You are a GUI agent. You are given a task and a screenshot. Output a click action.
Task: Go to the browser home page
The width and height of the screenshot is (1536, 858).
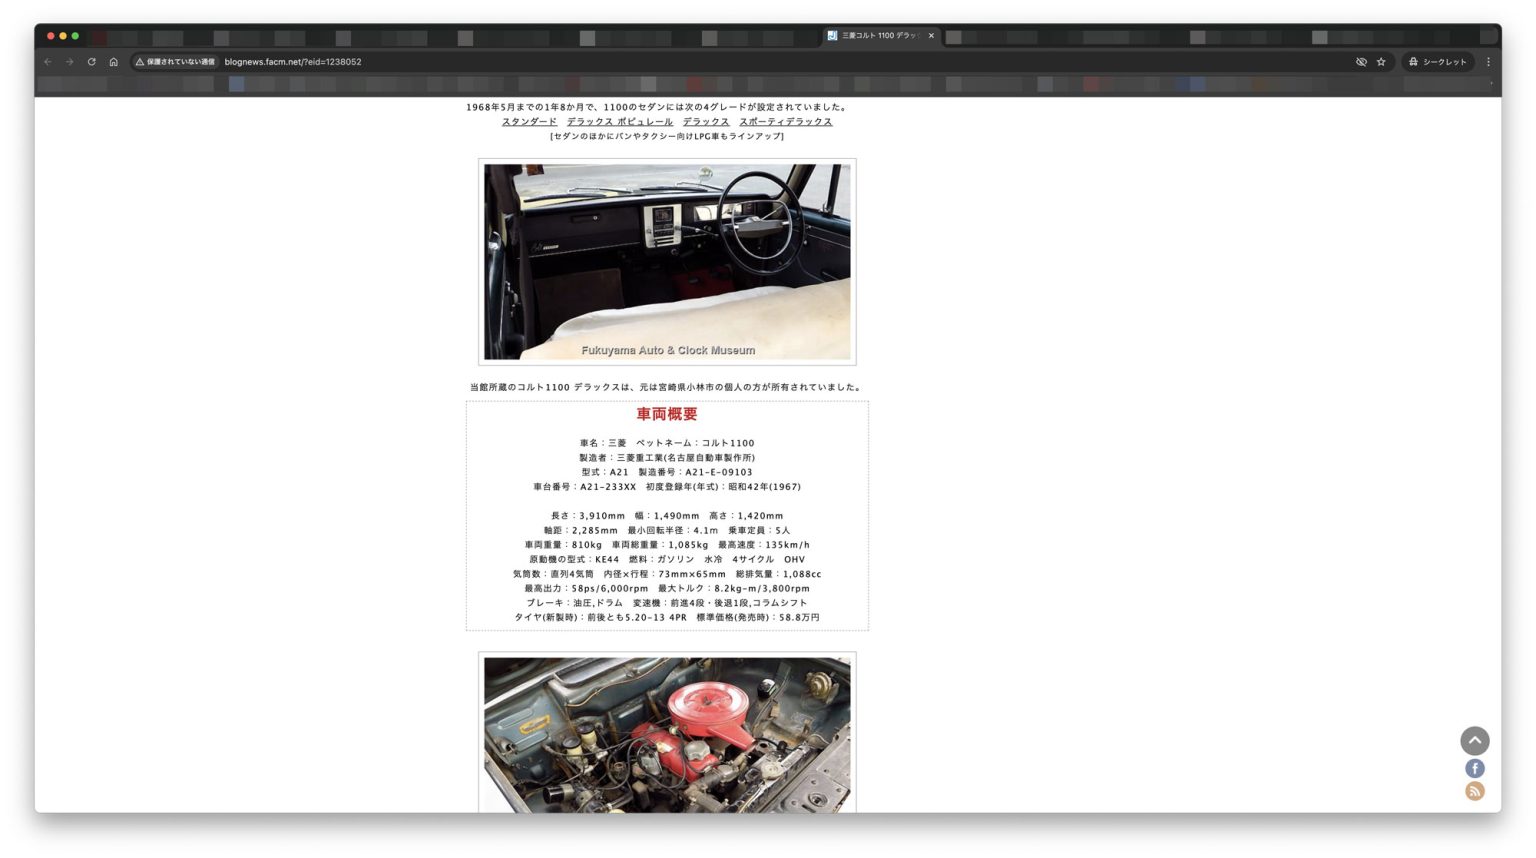pyautogui.click(x=113, y=62)
